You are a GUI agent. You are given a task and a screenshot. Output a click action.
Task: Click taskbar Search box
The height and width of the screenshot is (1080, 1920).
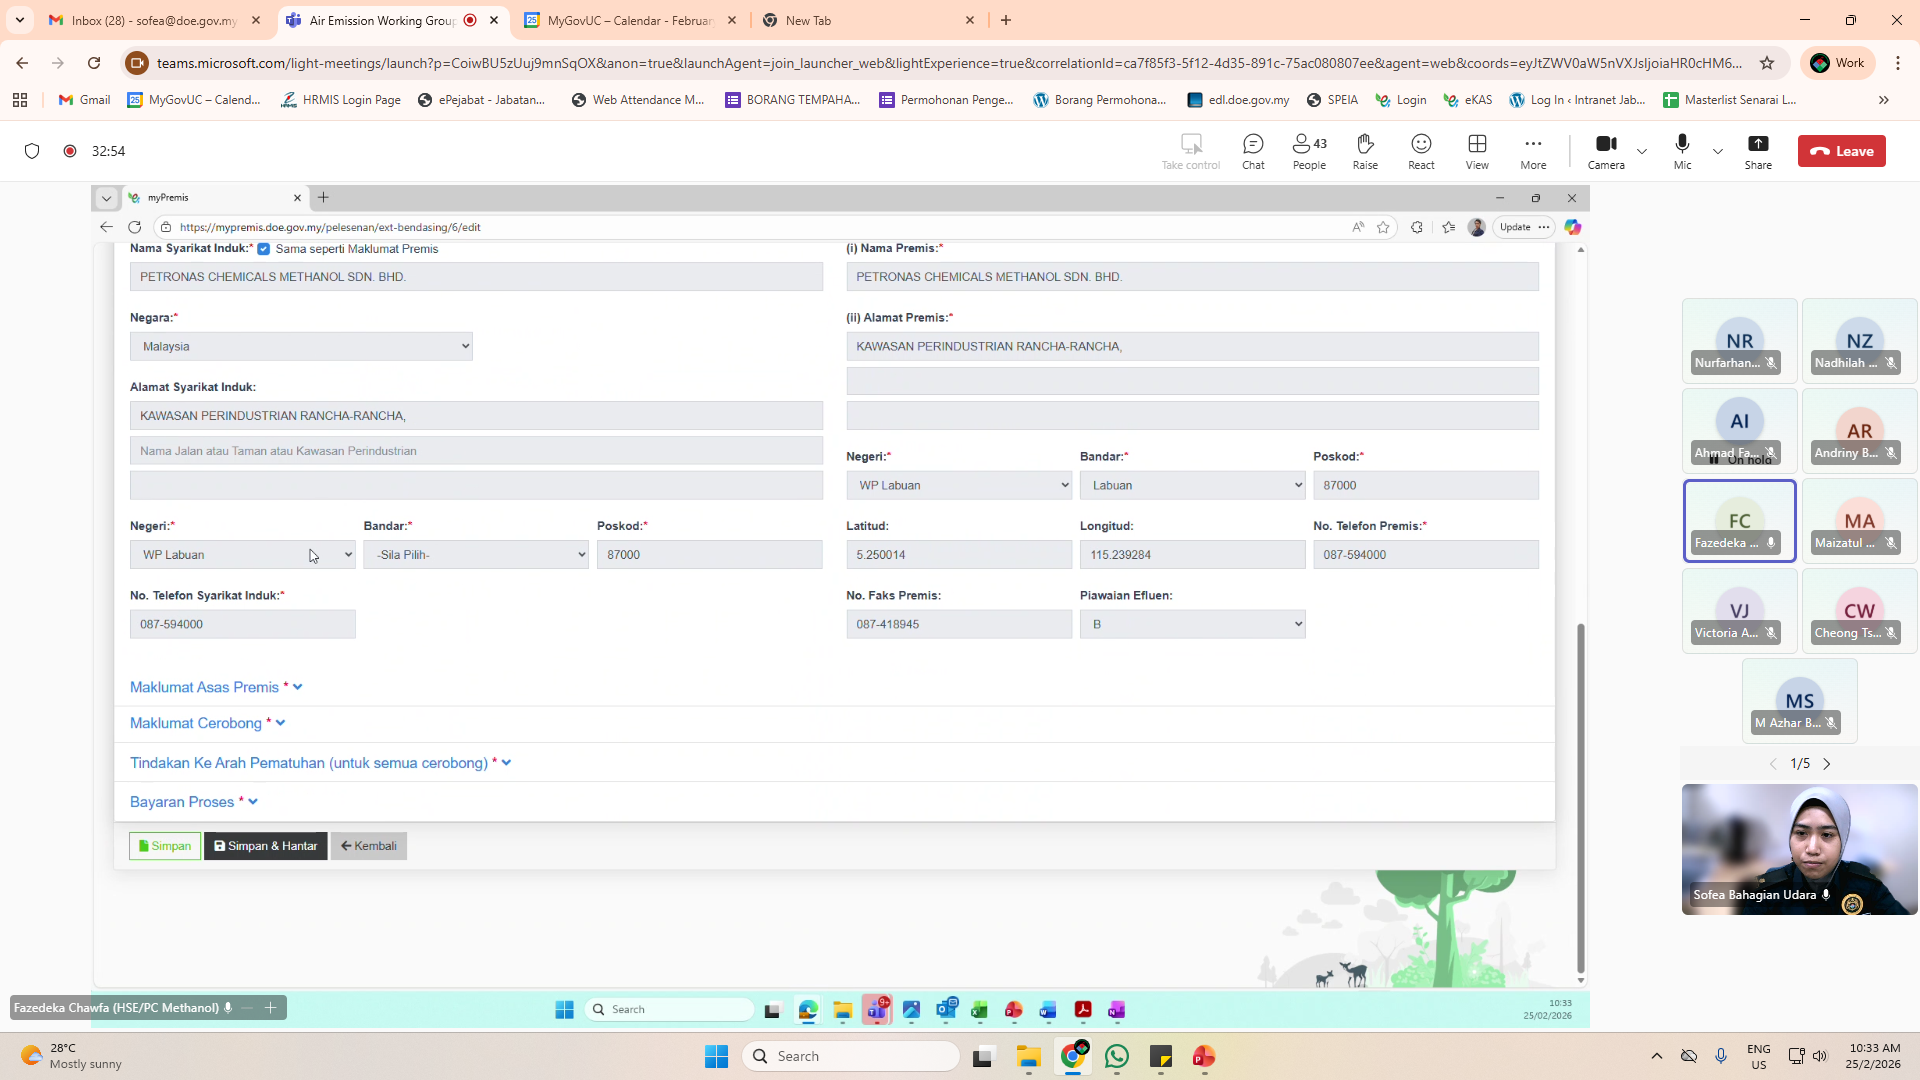pyautogui.click(x=851, y=1056)
